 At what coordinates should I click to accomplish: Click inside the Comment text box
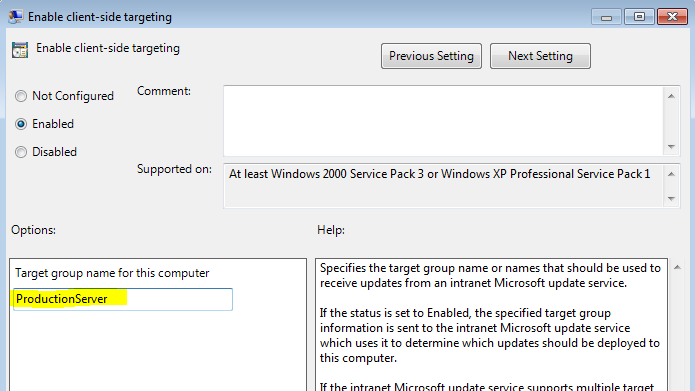[443, 121]
